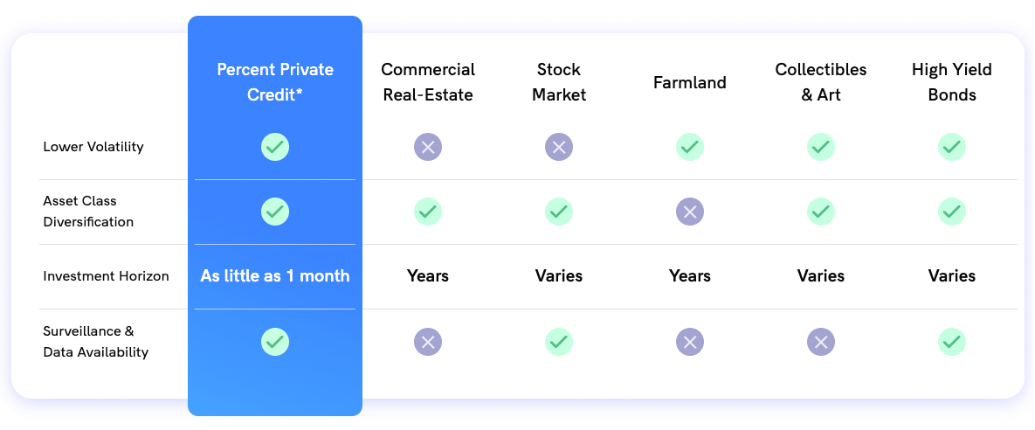Viewport: 1035px width, 430px height.
Task: Click the 'As little as 1 month' text
Action: pyautogui.click(x=275, y=275)
